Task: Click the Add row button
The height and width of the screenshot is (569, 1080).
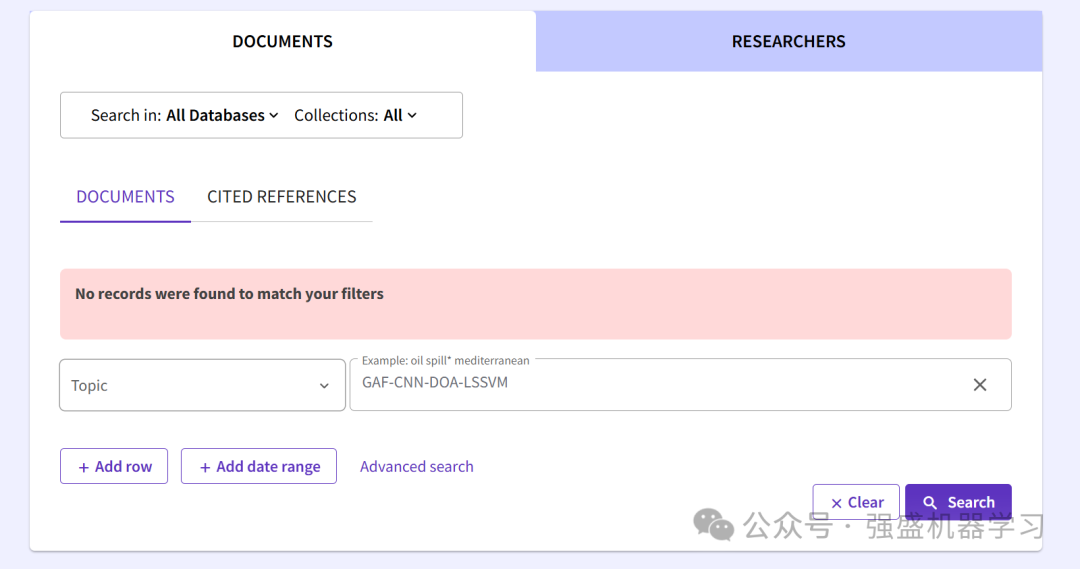Action: coord(114,466)
